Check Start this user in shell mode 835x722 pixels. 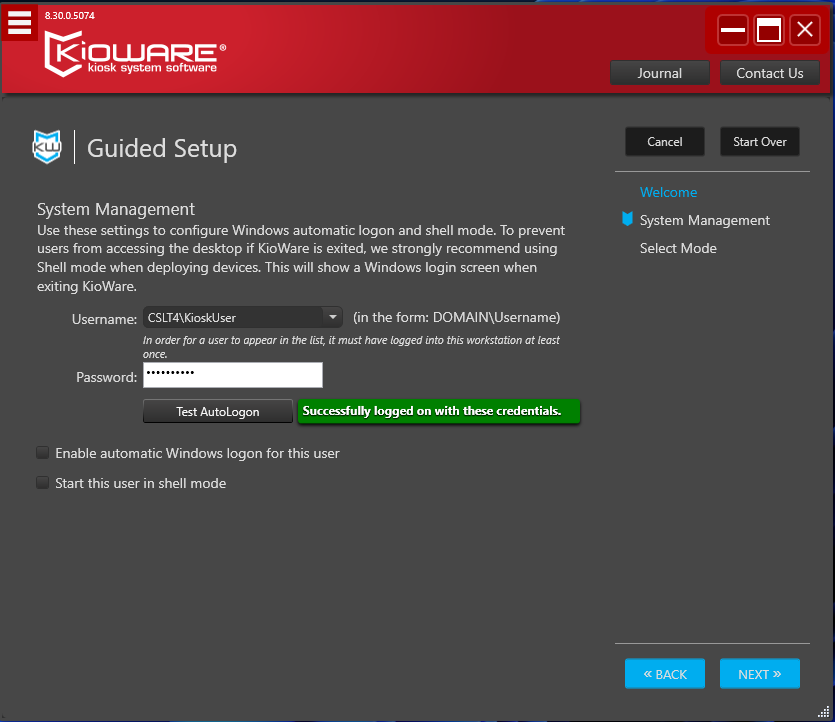click(43, 483)
